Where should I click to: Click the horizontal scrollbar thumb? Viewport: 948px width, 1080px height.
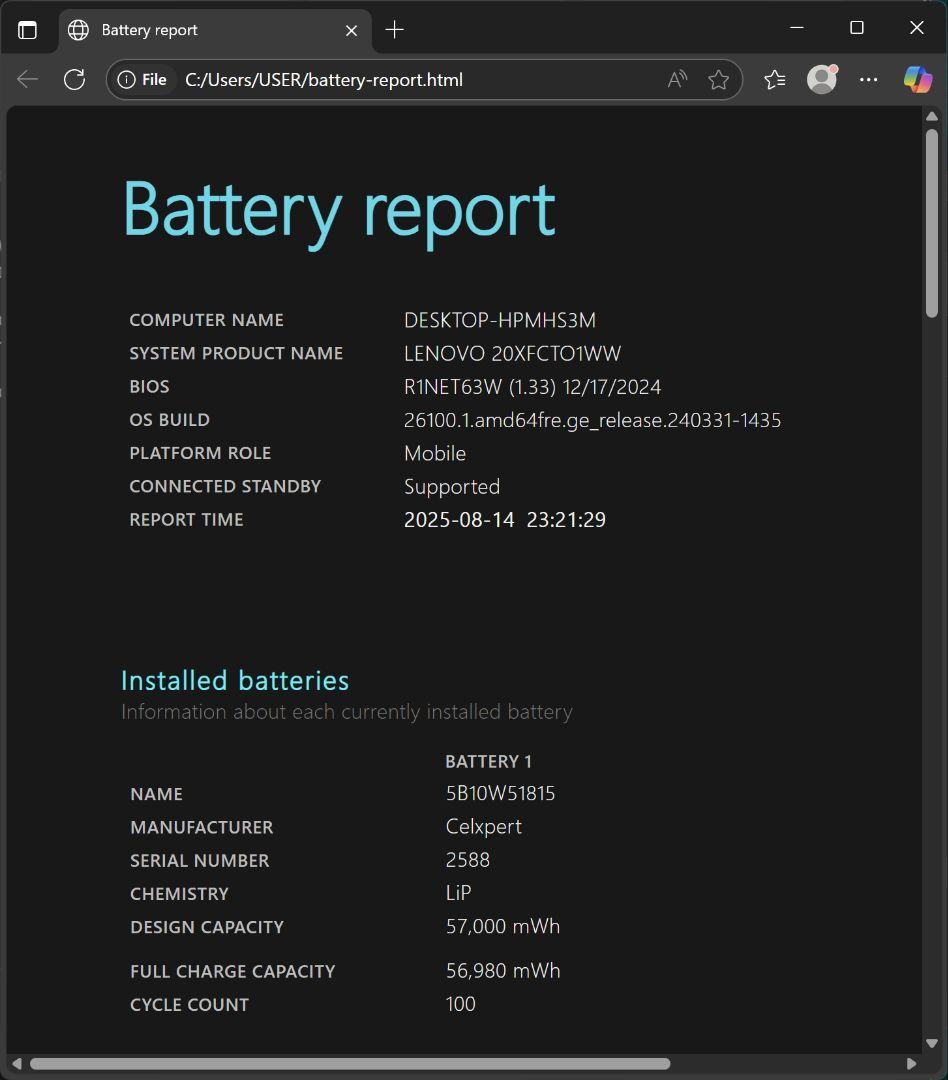(350, 1063)
